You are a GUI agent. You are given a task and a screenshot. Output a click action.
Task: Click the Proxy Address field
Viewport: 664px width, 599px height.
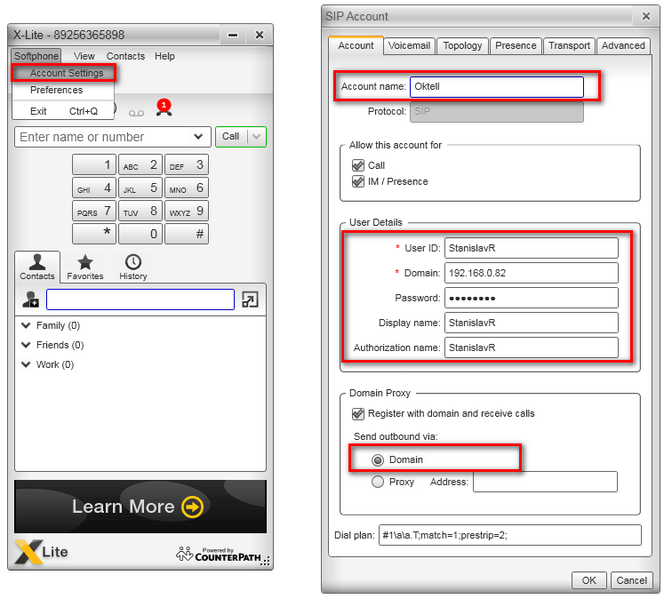[545, 482]
